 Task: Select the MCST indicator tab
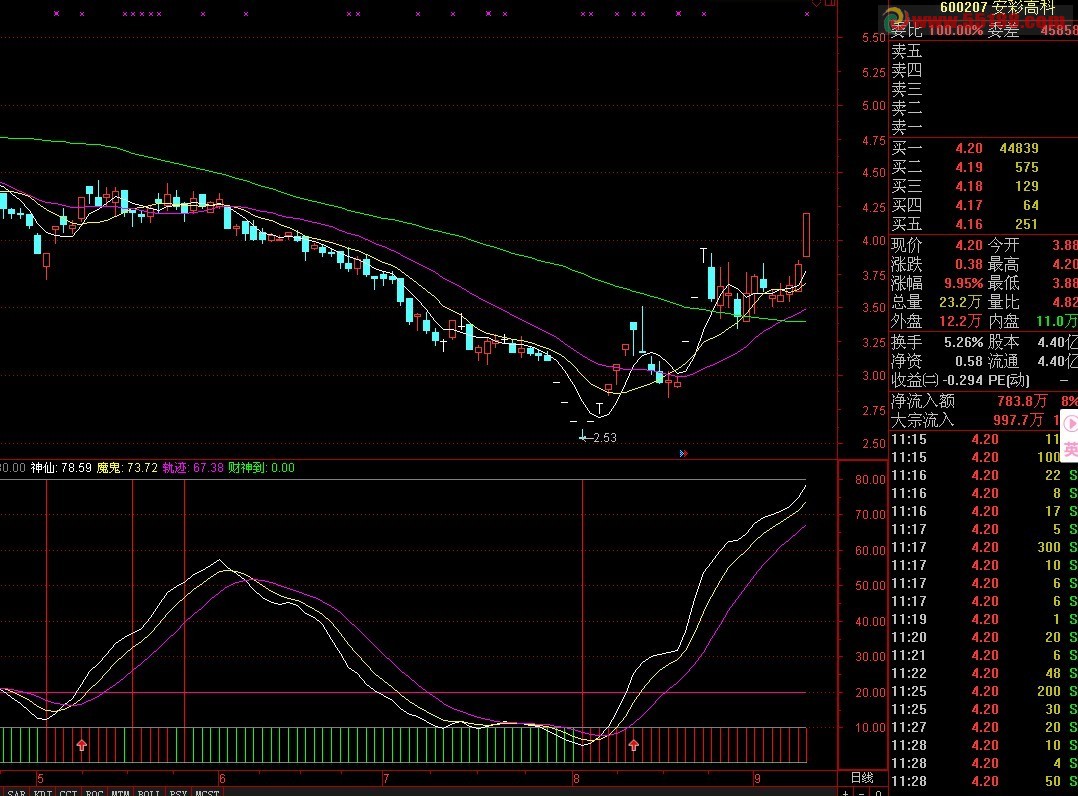(207, 792)
